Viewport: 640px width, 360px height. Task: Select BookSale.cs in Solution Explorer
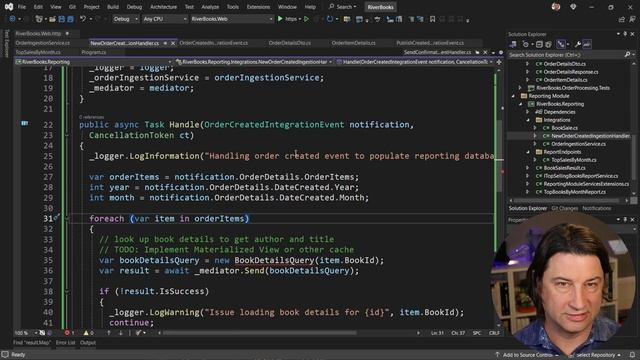pos(564,128)
